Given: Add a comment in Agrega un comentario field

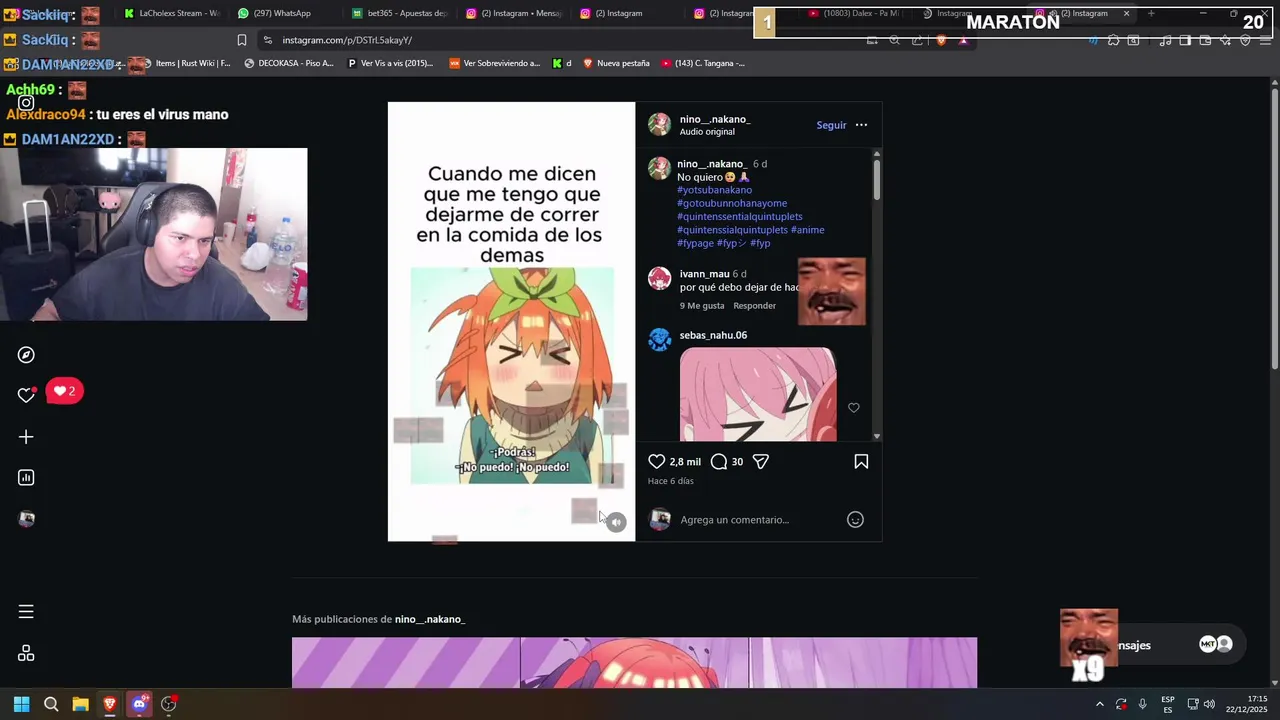Looking at the screenshot, I should tap(758, 519).
